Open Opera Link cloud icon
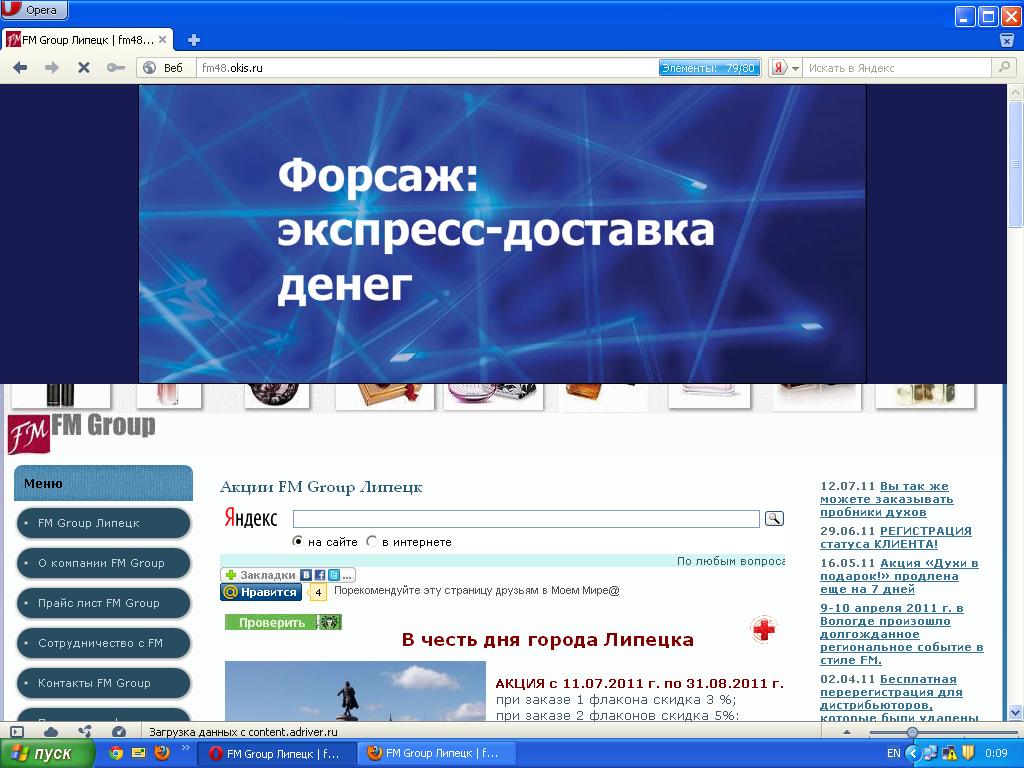 coord(51,732)
